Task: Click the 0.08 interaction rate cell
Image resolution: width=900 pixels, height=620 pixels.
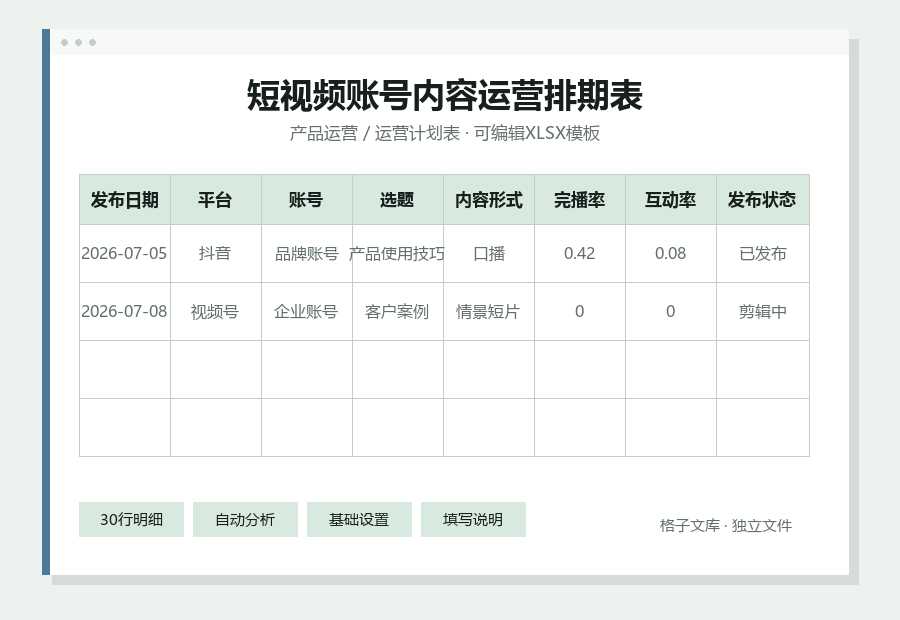Action: click(x=671, y=254)
